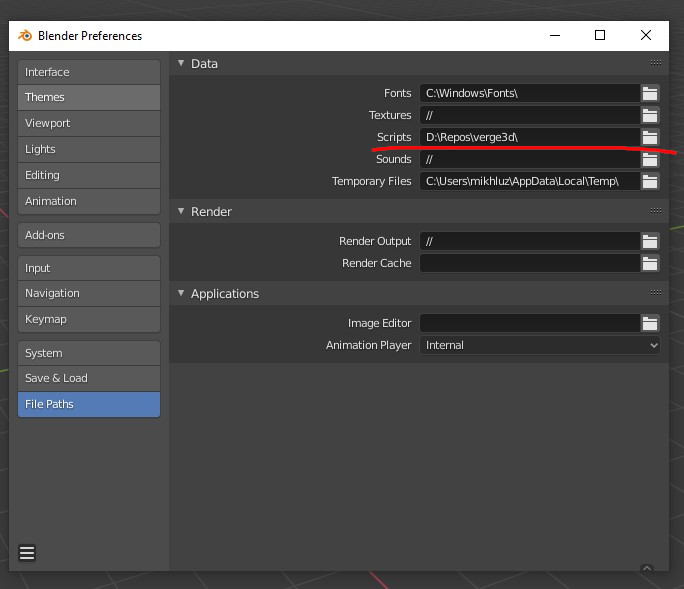Image resolution: width=684 pixels, height=589 pixels.
Task: Open folder browser for Sounds path
Action: click(650, 160)
